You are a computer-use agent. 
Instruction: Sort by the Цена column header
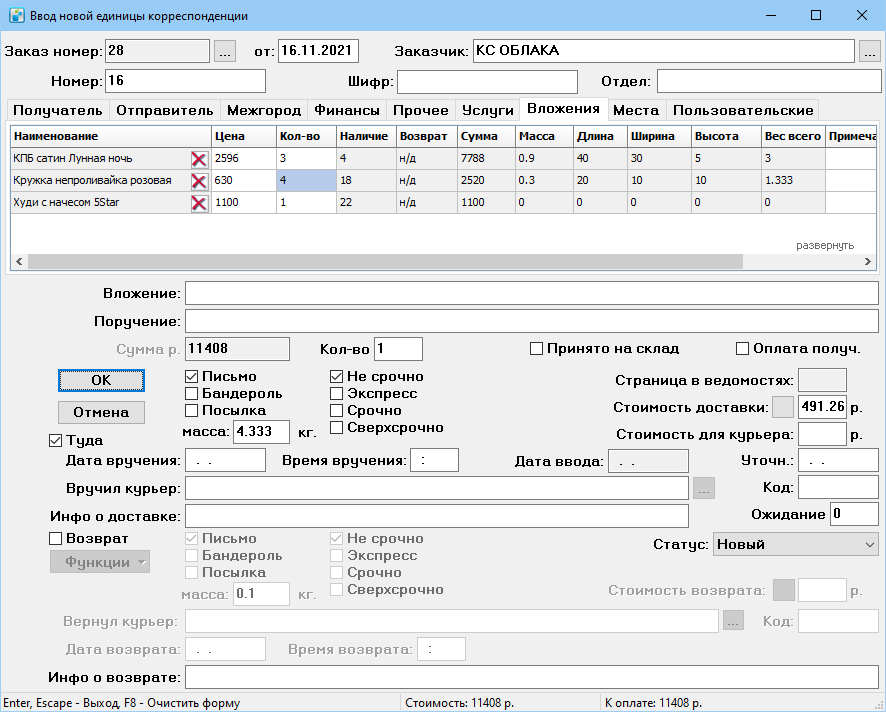[x=244, y=136]
